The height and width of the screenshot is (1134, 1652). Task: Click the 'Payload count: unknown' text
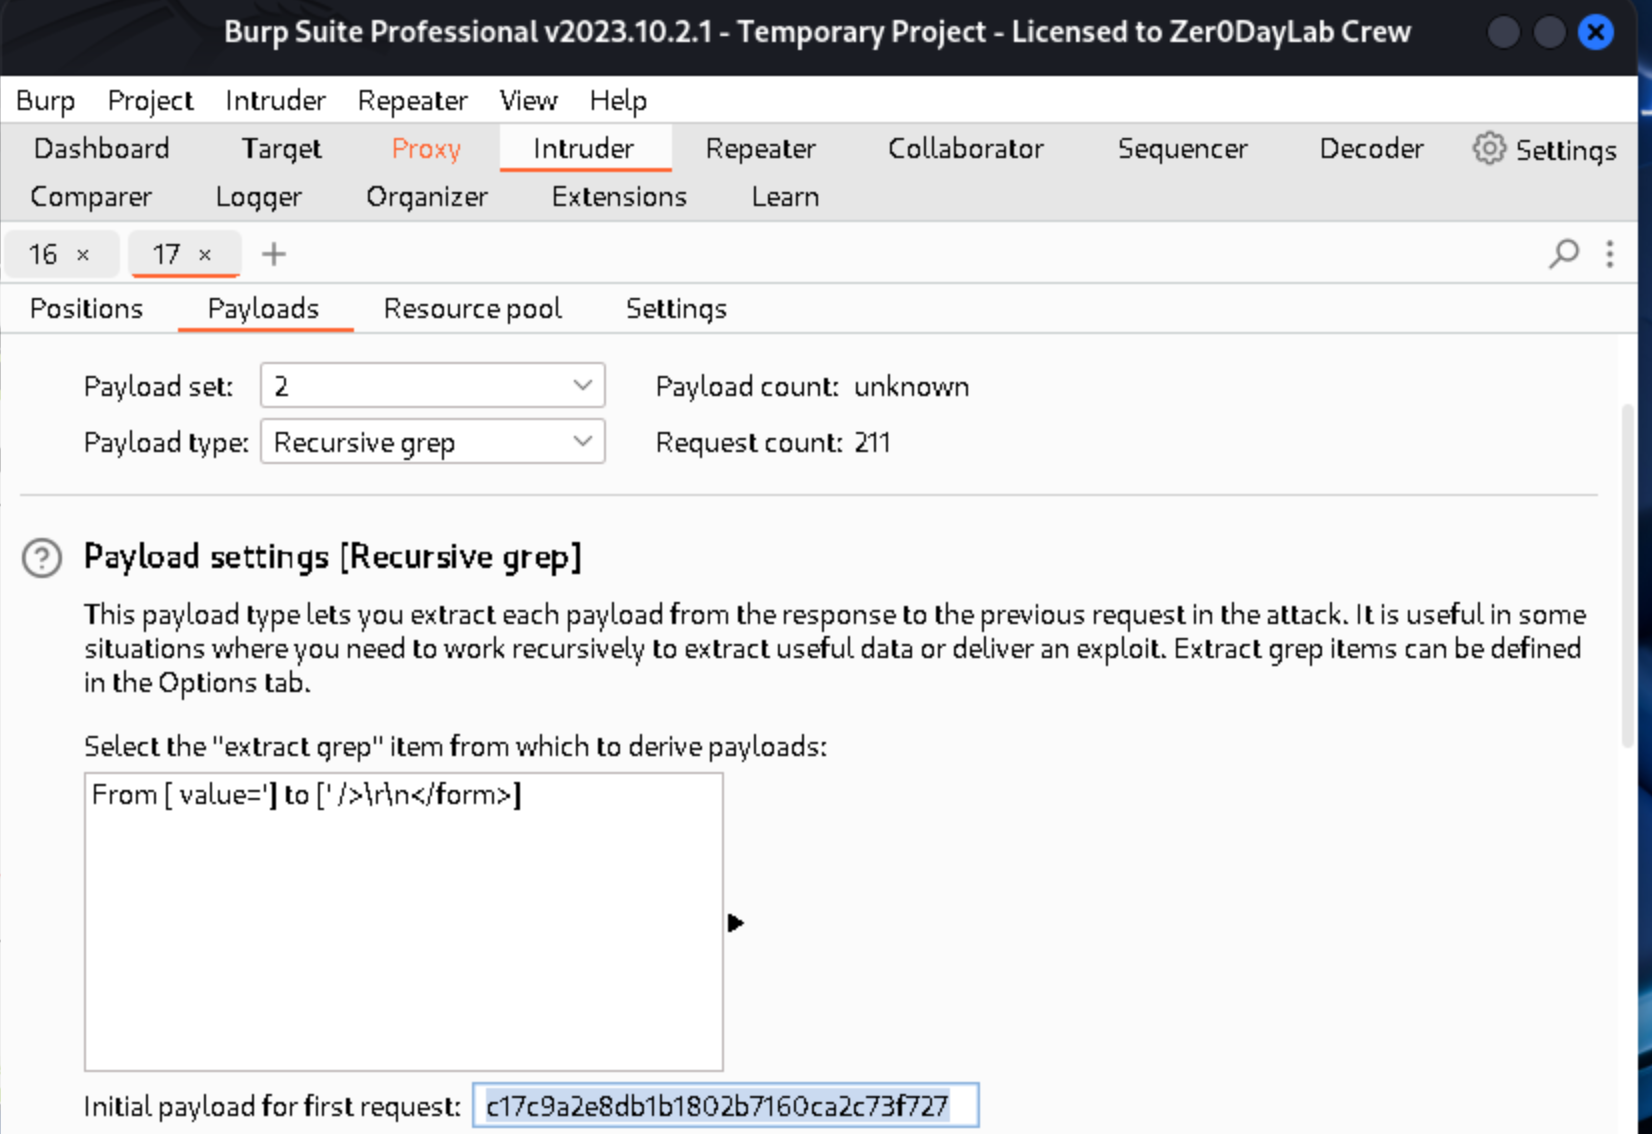(812, 387)
